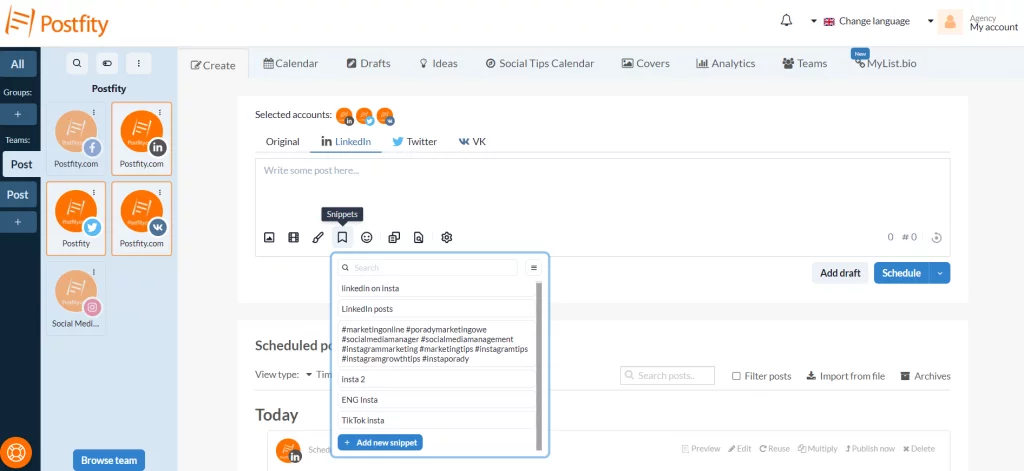The width and height of the screenshot is (1024, 471).
Task: Open the accounts panel three-dot menu
Action: pyautogui.click(x=138, y=63)
